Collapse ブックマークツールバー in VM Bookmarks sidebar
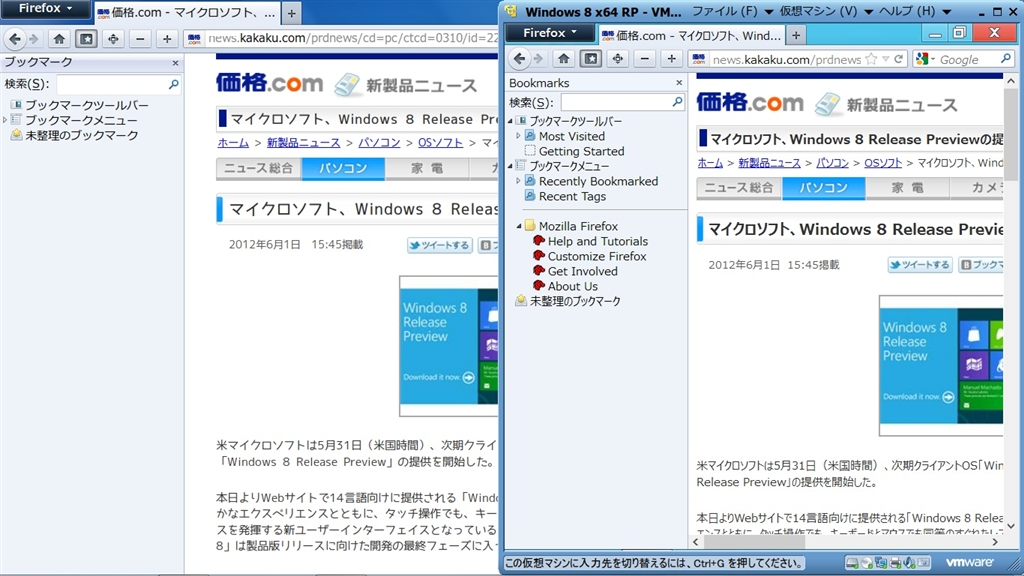 tap(511, 121)
